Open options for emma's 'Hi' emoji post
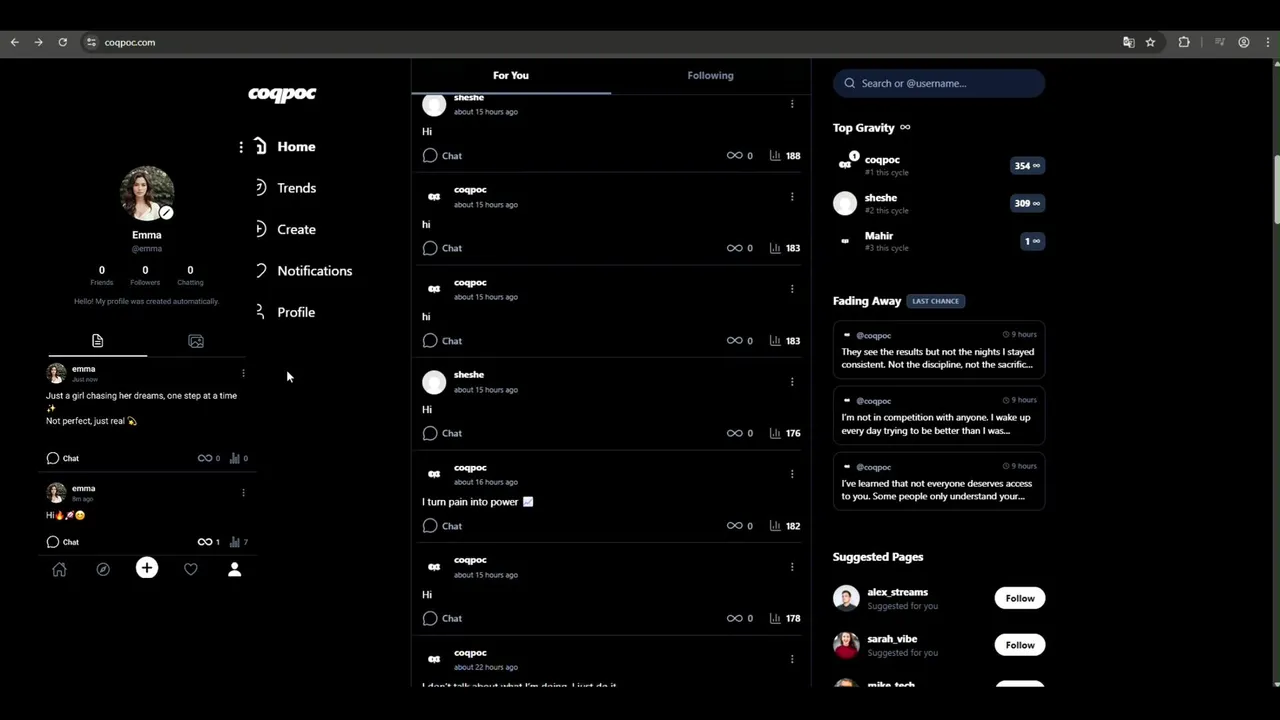The height and width of the screenshot is (720, 1280). pyautogui.click(x=243, y=492)
